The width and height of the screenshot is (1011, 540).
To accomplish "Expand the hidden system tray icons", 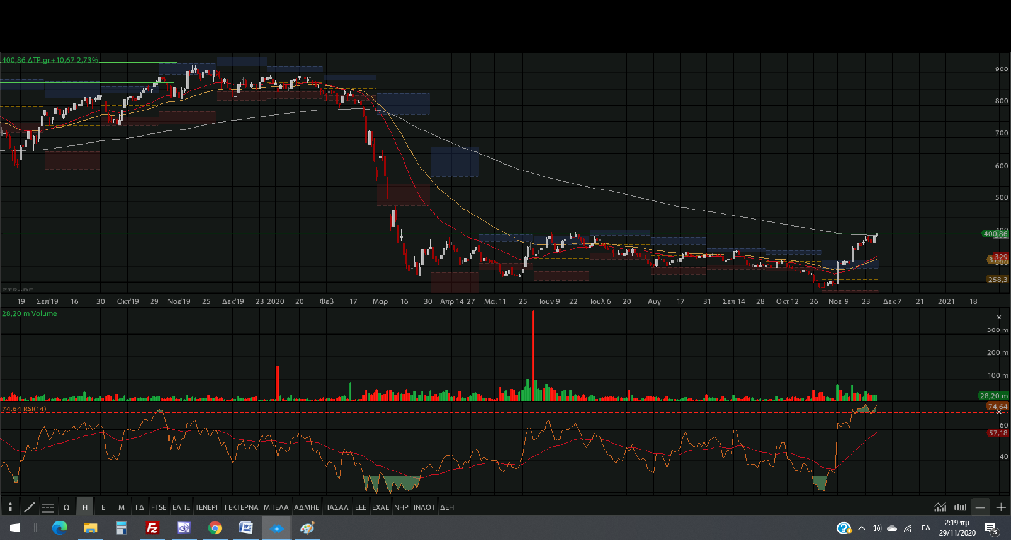I will coord(863,528).
